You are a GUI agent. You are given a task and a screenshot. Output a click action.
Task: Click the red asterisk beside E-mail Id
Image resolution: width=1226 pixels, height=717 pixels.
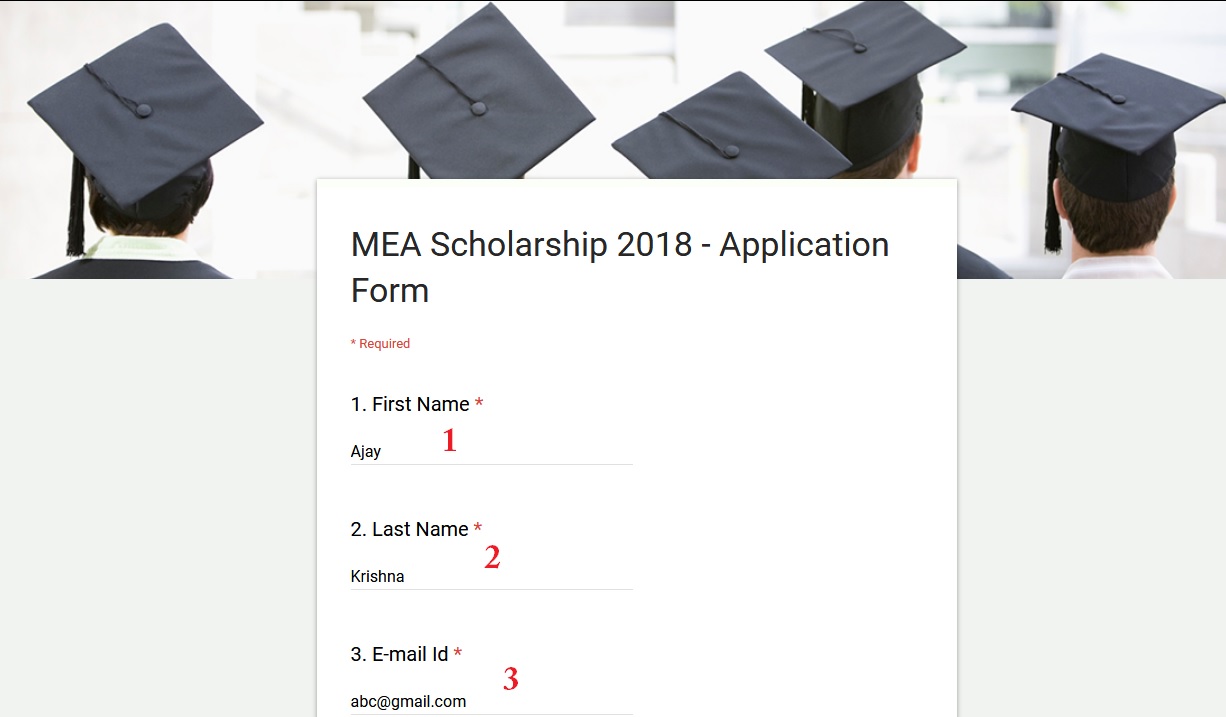[458, 654]
